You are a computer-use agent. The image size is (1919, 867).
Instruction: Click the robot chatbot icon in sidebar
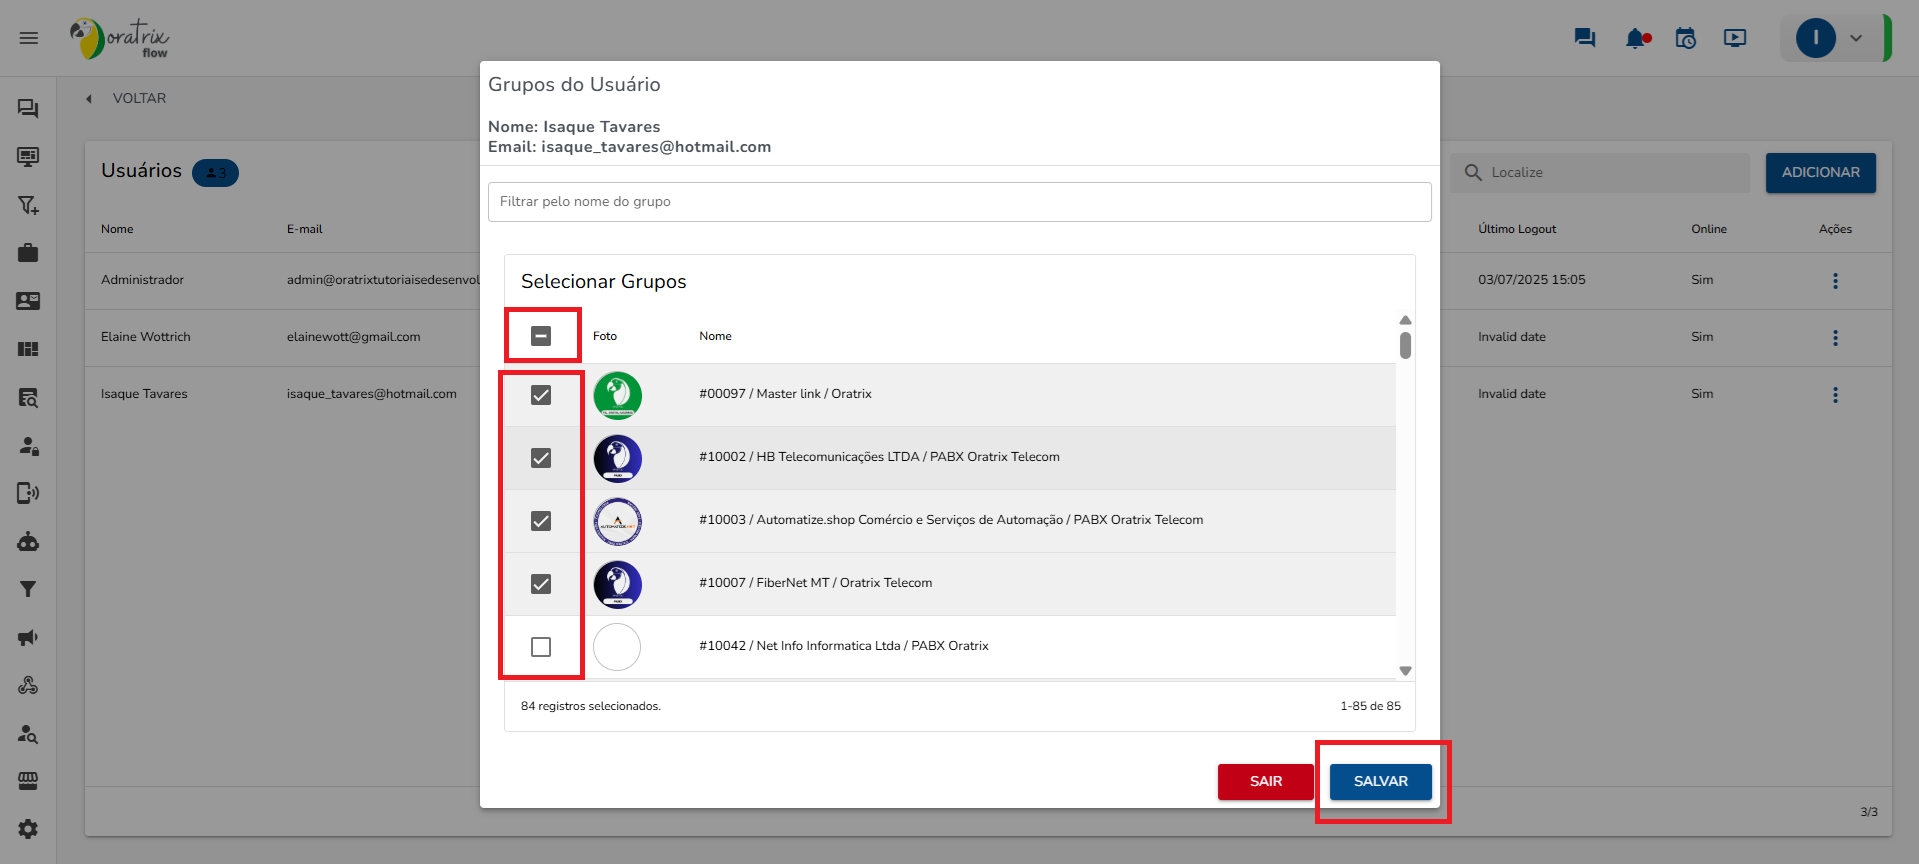pos(28,541)
